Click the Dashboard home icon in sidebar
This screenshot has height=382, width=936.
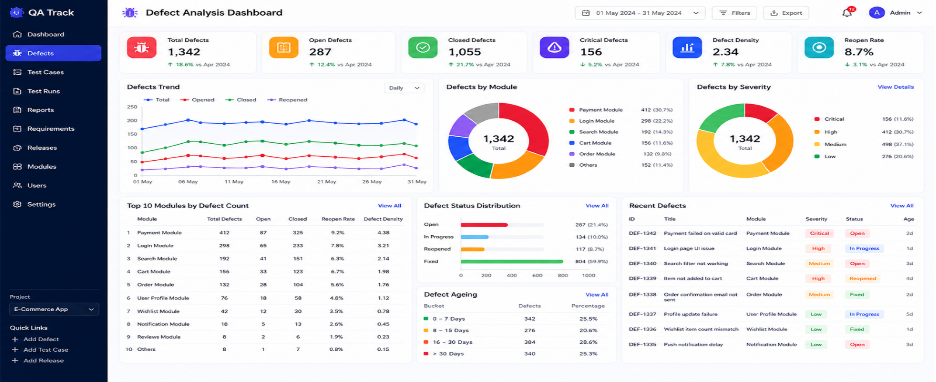pyautogui.click(x=17, y=35)
